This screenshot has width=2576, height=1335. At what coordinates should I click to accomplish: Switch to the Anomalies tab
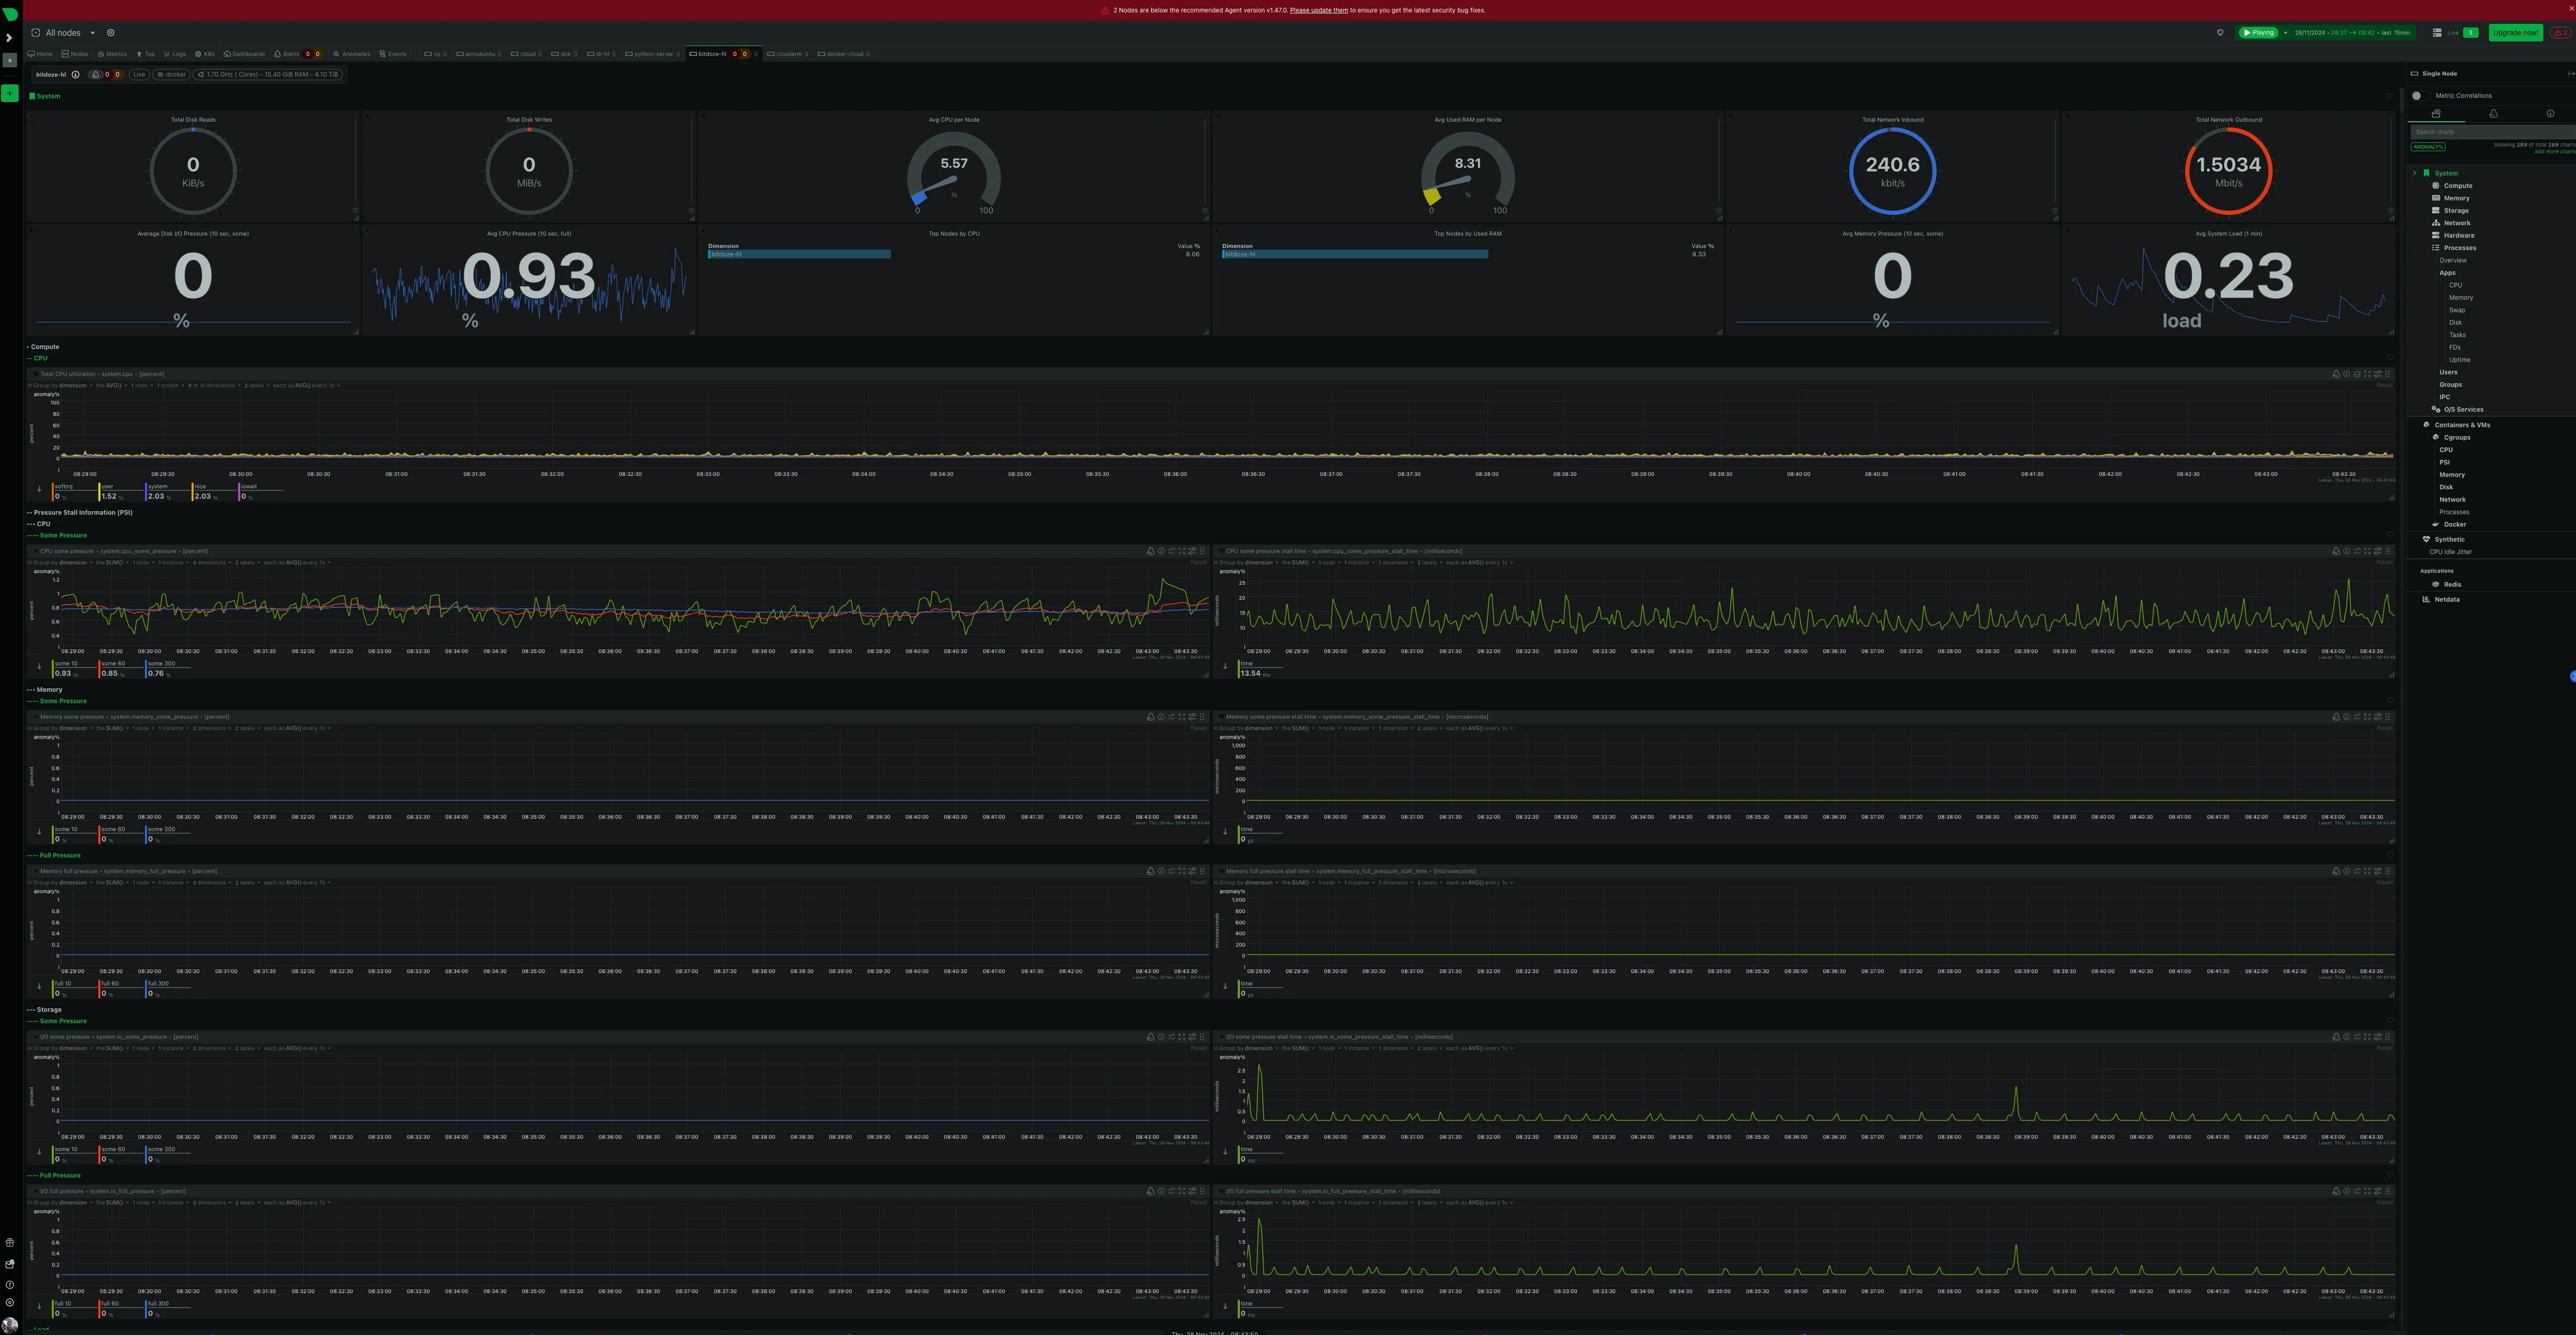[x=352, y=54]
